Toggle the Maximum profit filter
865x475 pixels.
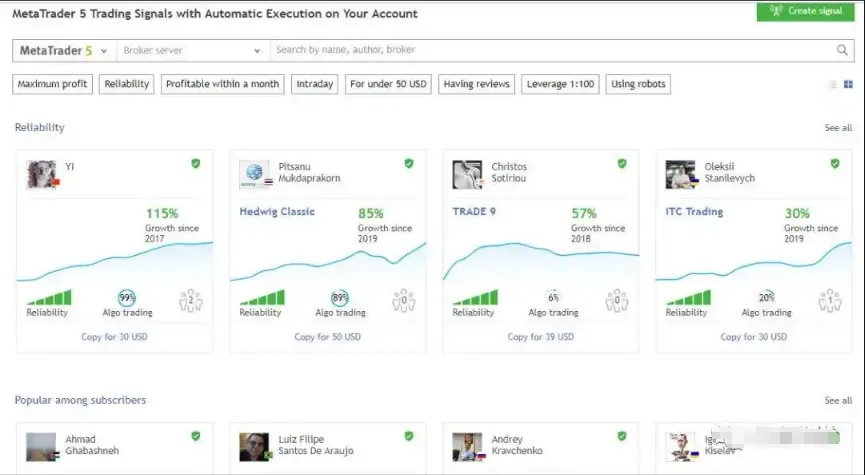point(53,84)
